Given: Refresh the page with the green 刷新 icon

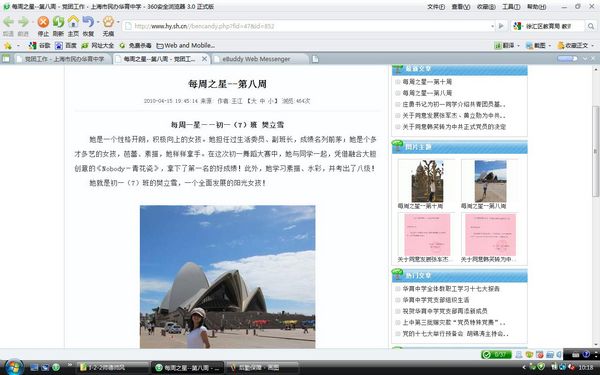Looking at the screenshot, I should tap(58, 22).
